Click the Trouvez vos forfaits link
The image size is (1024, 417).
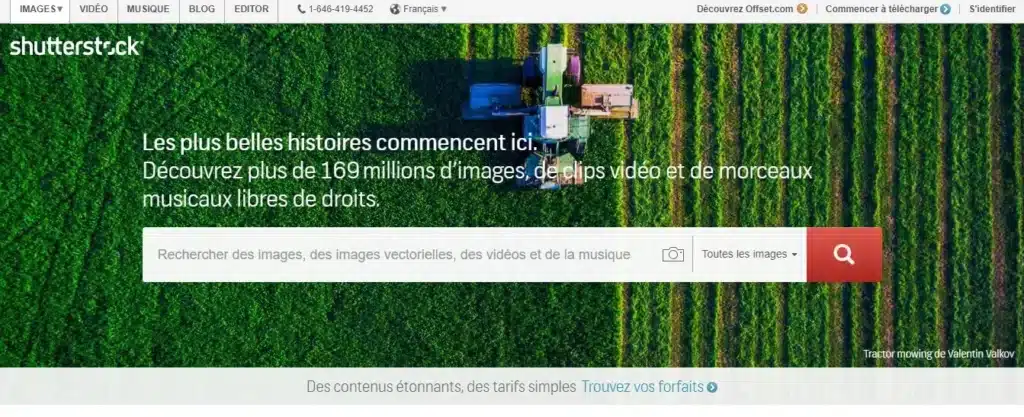pos(643,387)
